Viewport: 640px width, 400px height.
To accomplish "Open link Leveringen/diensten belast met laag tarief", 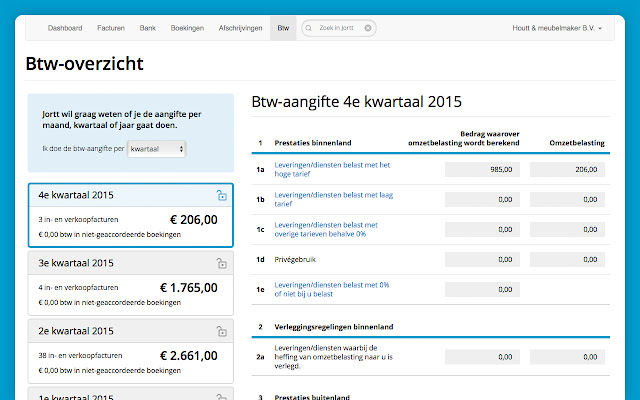I will click(333, 199).
